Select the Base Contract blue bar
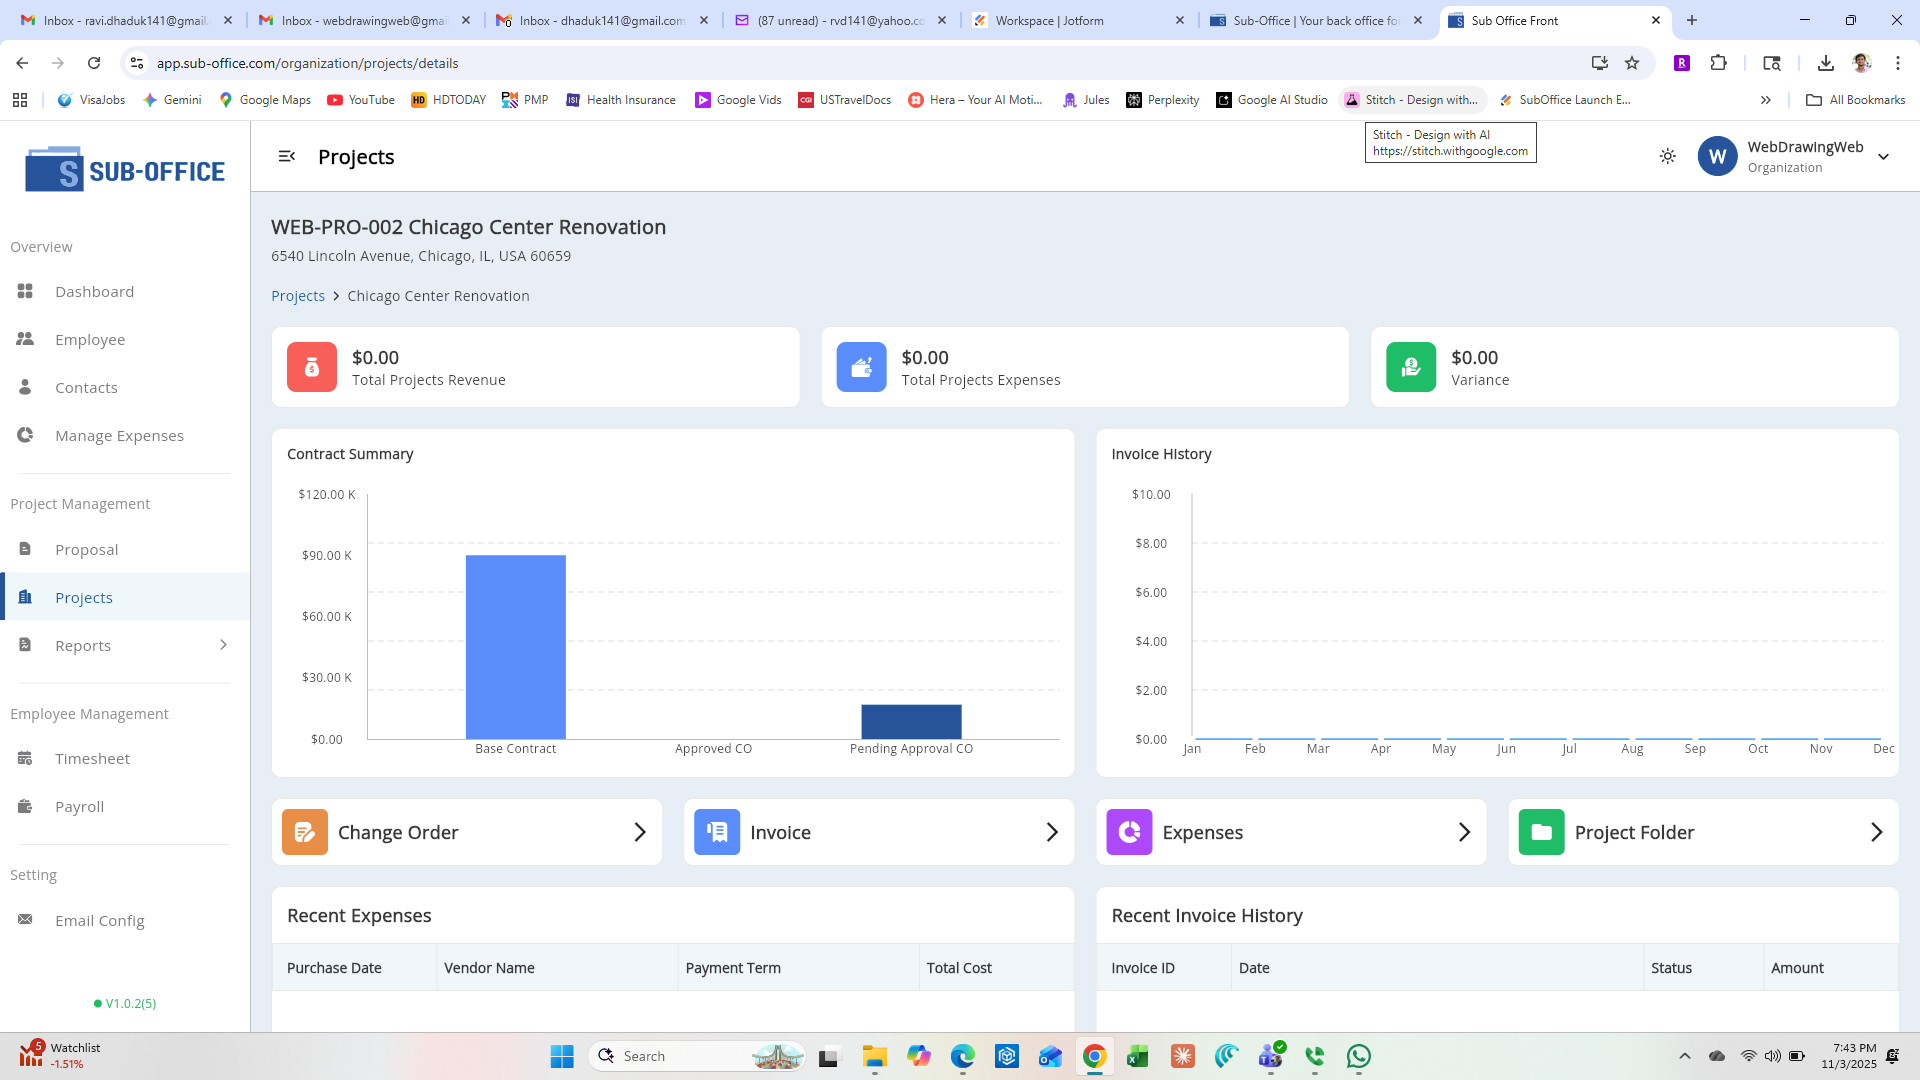The height and width of the screenshot is (1080, 1920). pos(515,646)
